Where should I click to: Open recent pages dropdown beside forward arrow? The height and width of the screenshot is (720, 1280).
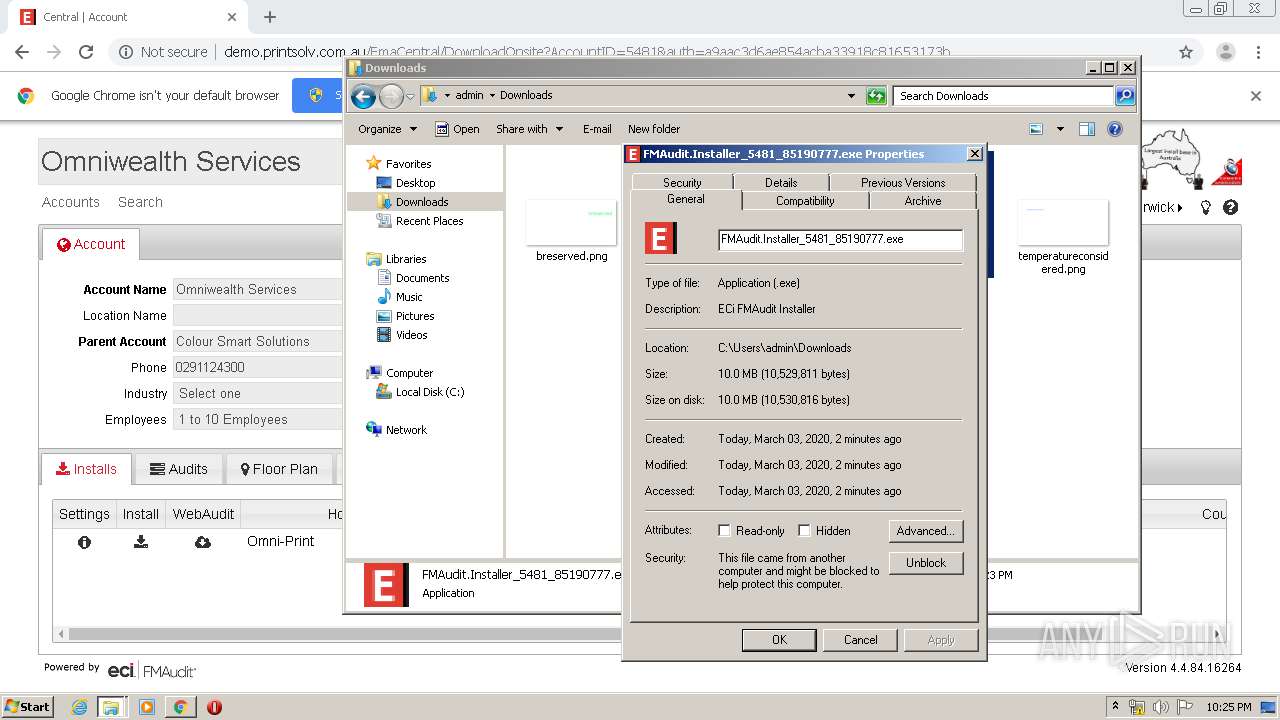tap(410, 97)
